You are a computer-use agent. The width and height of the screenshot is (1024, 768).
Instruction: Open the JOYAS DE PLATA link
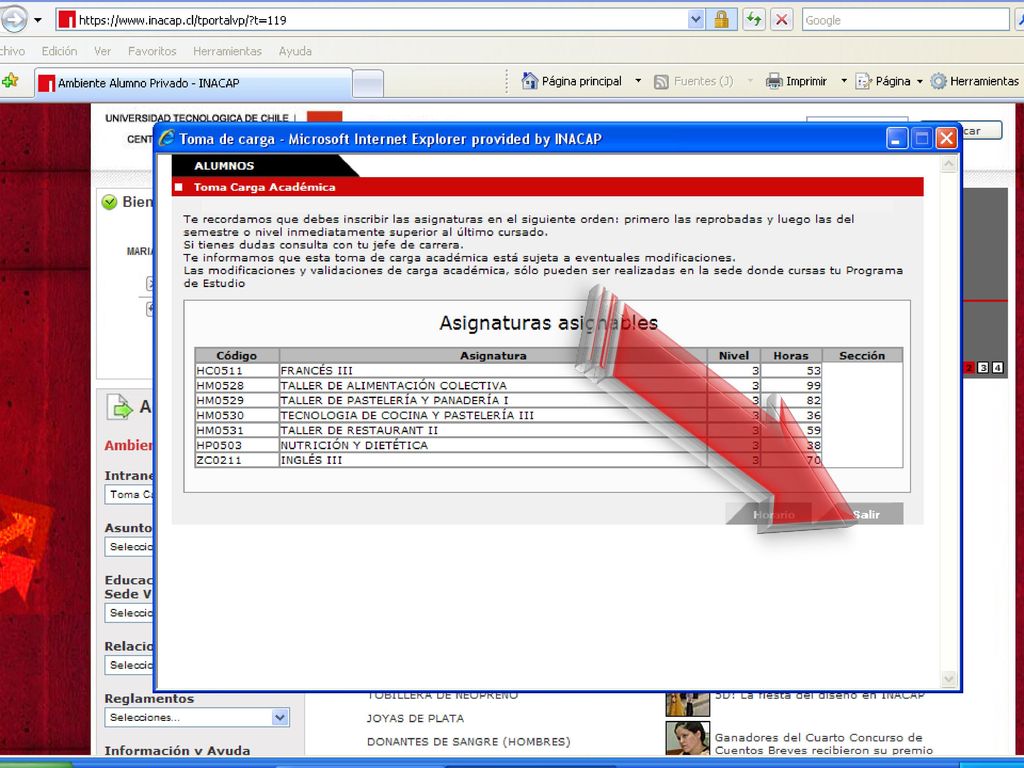point(415,718)
